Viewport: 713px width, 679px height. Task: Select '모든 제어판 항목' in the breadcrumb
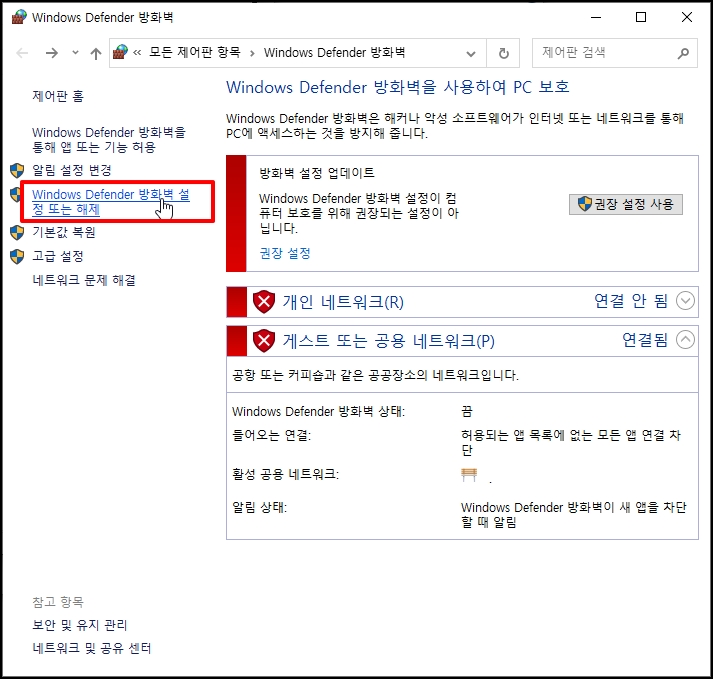[x=195, y=52]
